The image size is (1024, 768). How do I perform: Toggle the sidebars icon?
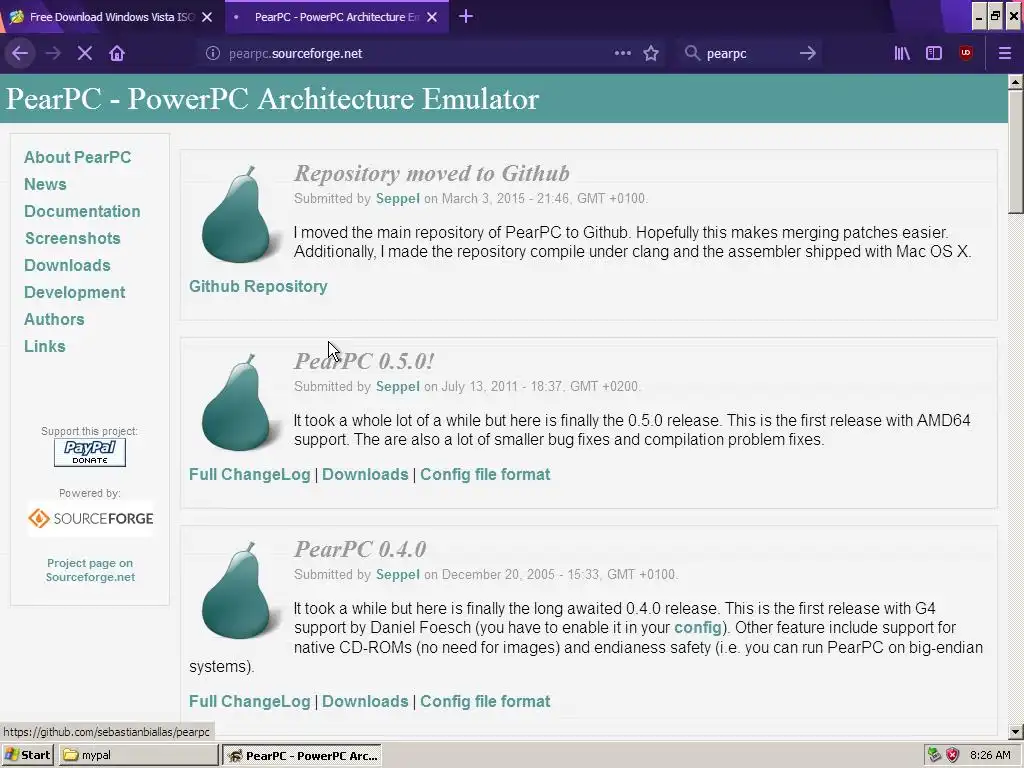coord(934,54)
